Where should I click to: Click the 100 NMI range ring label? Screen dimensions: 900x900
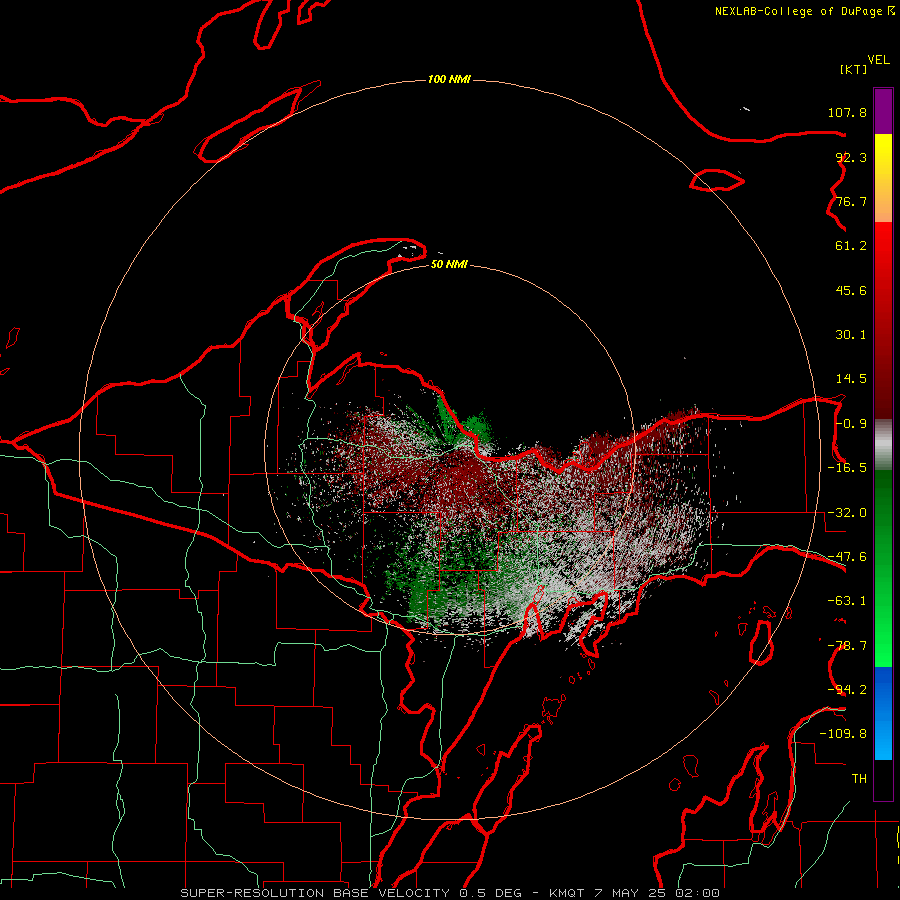pos(449,79)
